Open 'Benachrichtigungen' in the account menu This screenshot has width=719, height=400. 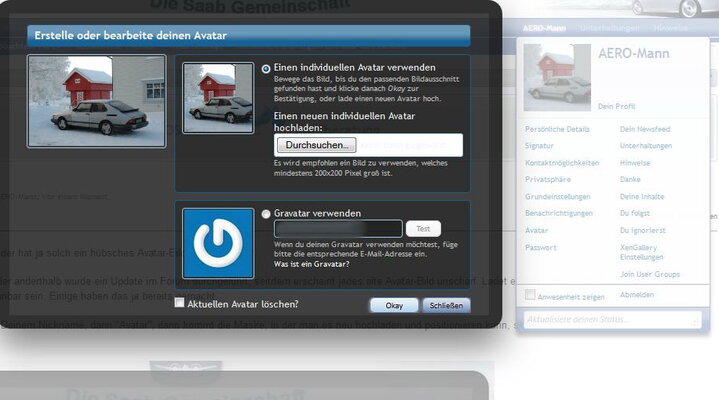[559, 213]
